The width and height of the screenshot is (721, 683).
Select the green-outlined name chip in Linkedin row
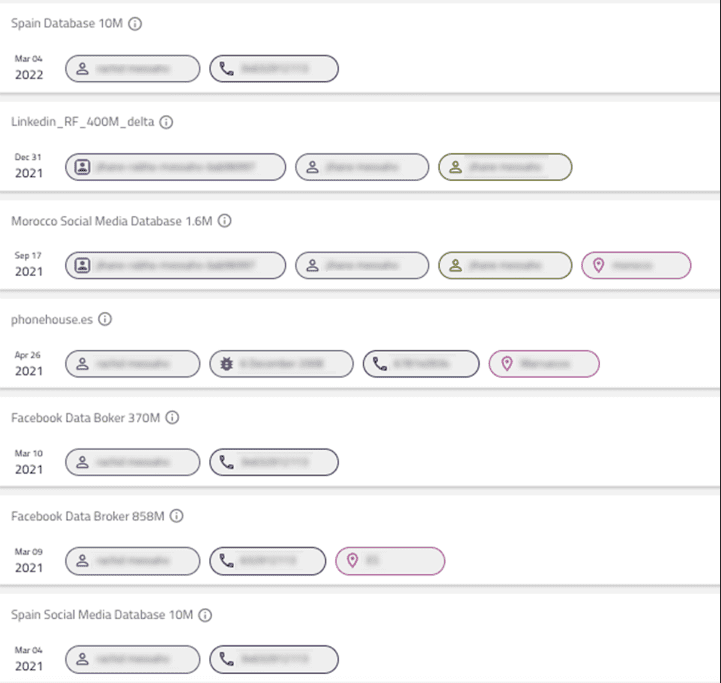(x=505, y=167)
